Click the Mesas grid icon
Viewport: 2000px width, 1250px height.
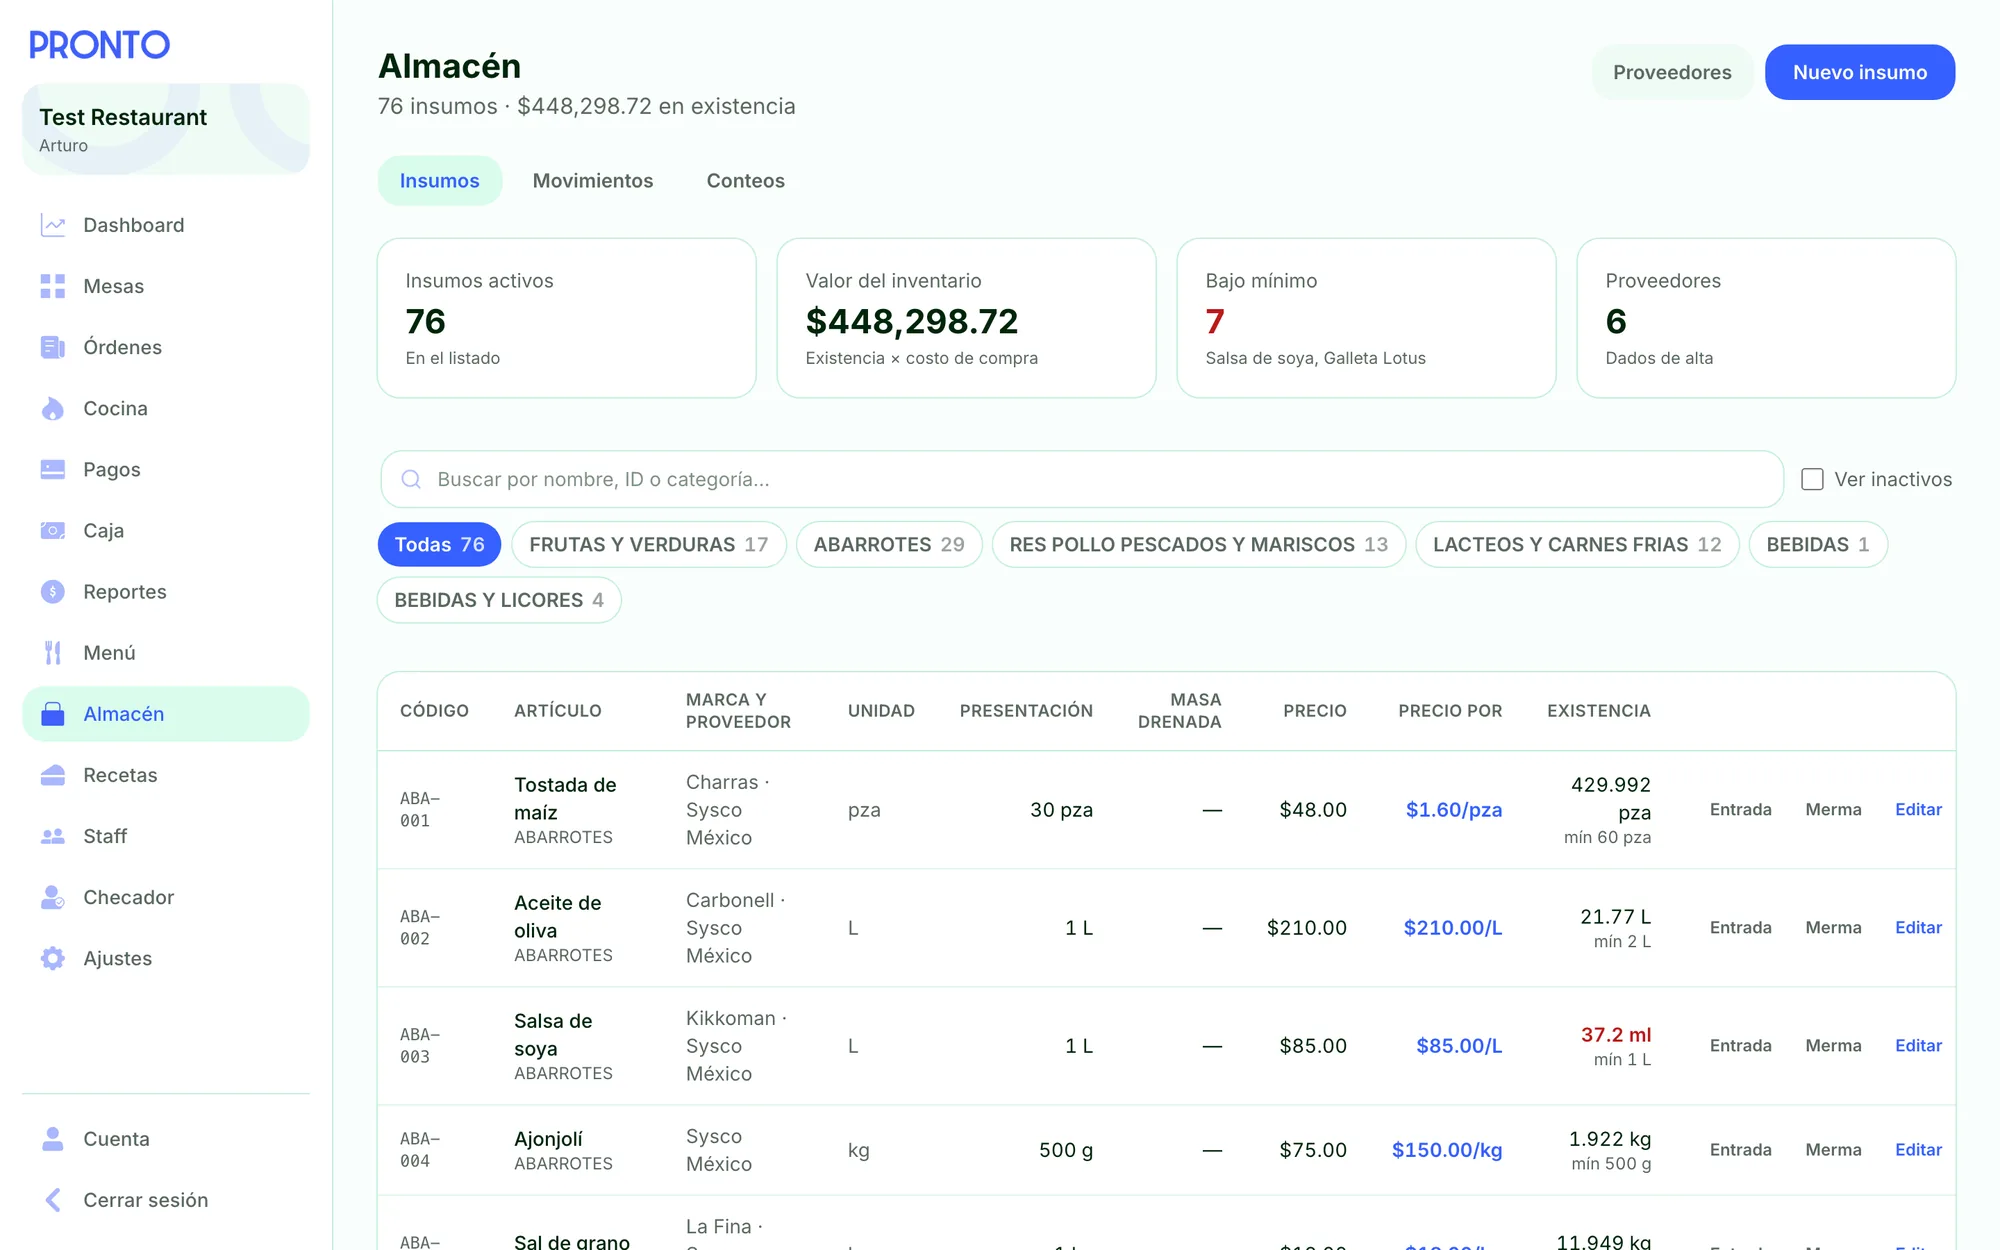coord(53,286)
